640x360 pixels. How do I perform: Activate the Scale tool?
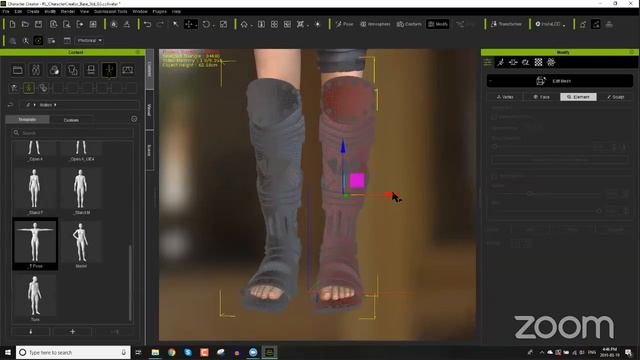pos(224,24)
